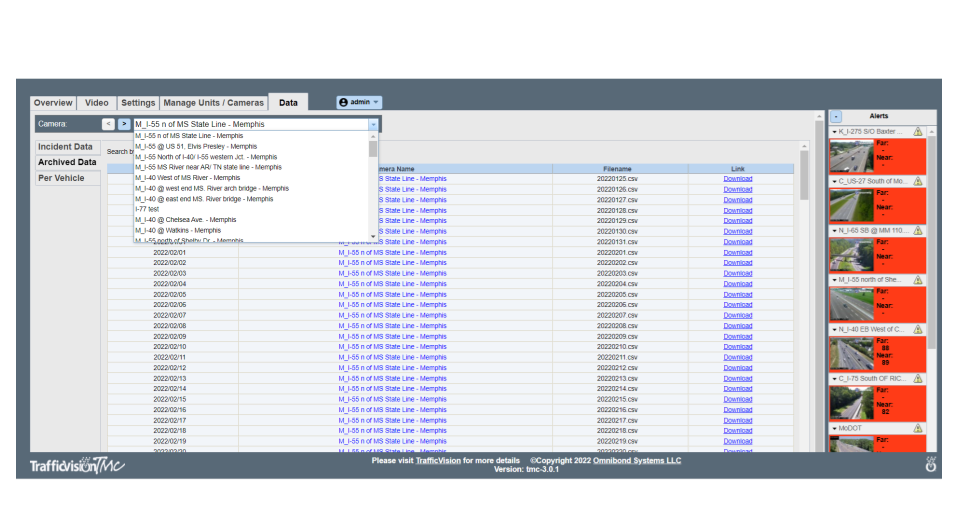Image resolution: width=953 pixels, height=518 pixels.
Task: Open the N_I-40 EB West camera thumbnail
Action: point(852,353)
